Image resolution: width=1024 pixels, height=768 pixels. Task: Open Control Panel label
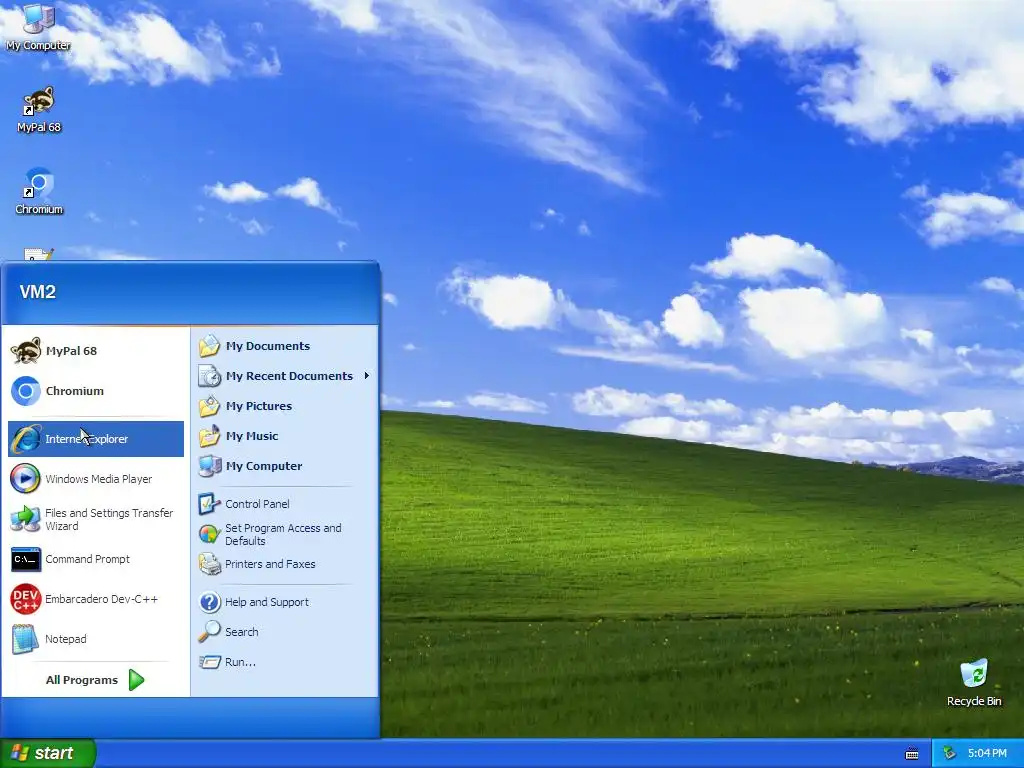click(257, 504)
